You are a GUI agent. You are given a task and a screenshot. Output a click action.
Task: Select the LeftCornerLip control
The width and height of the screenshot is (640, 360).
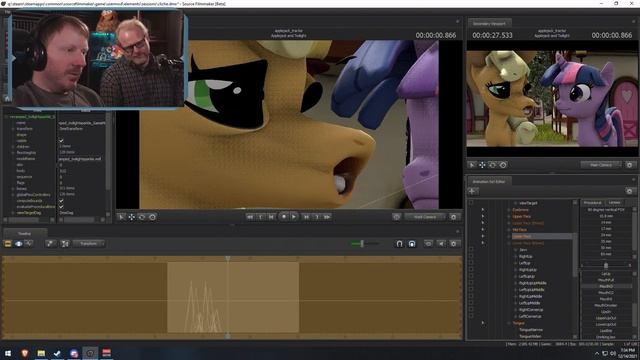530,316
